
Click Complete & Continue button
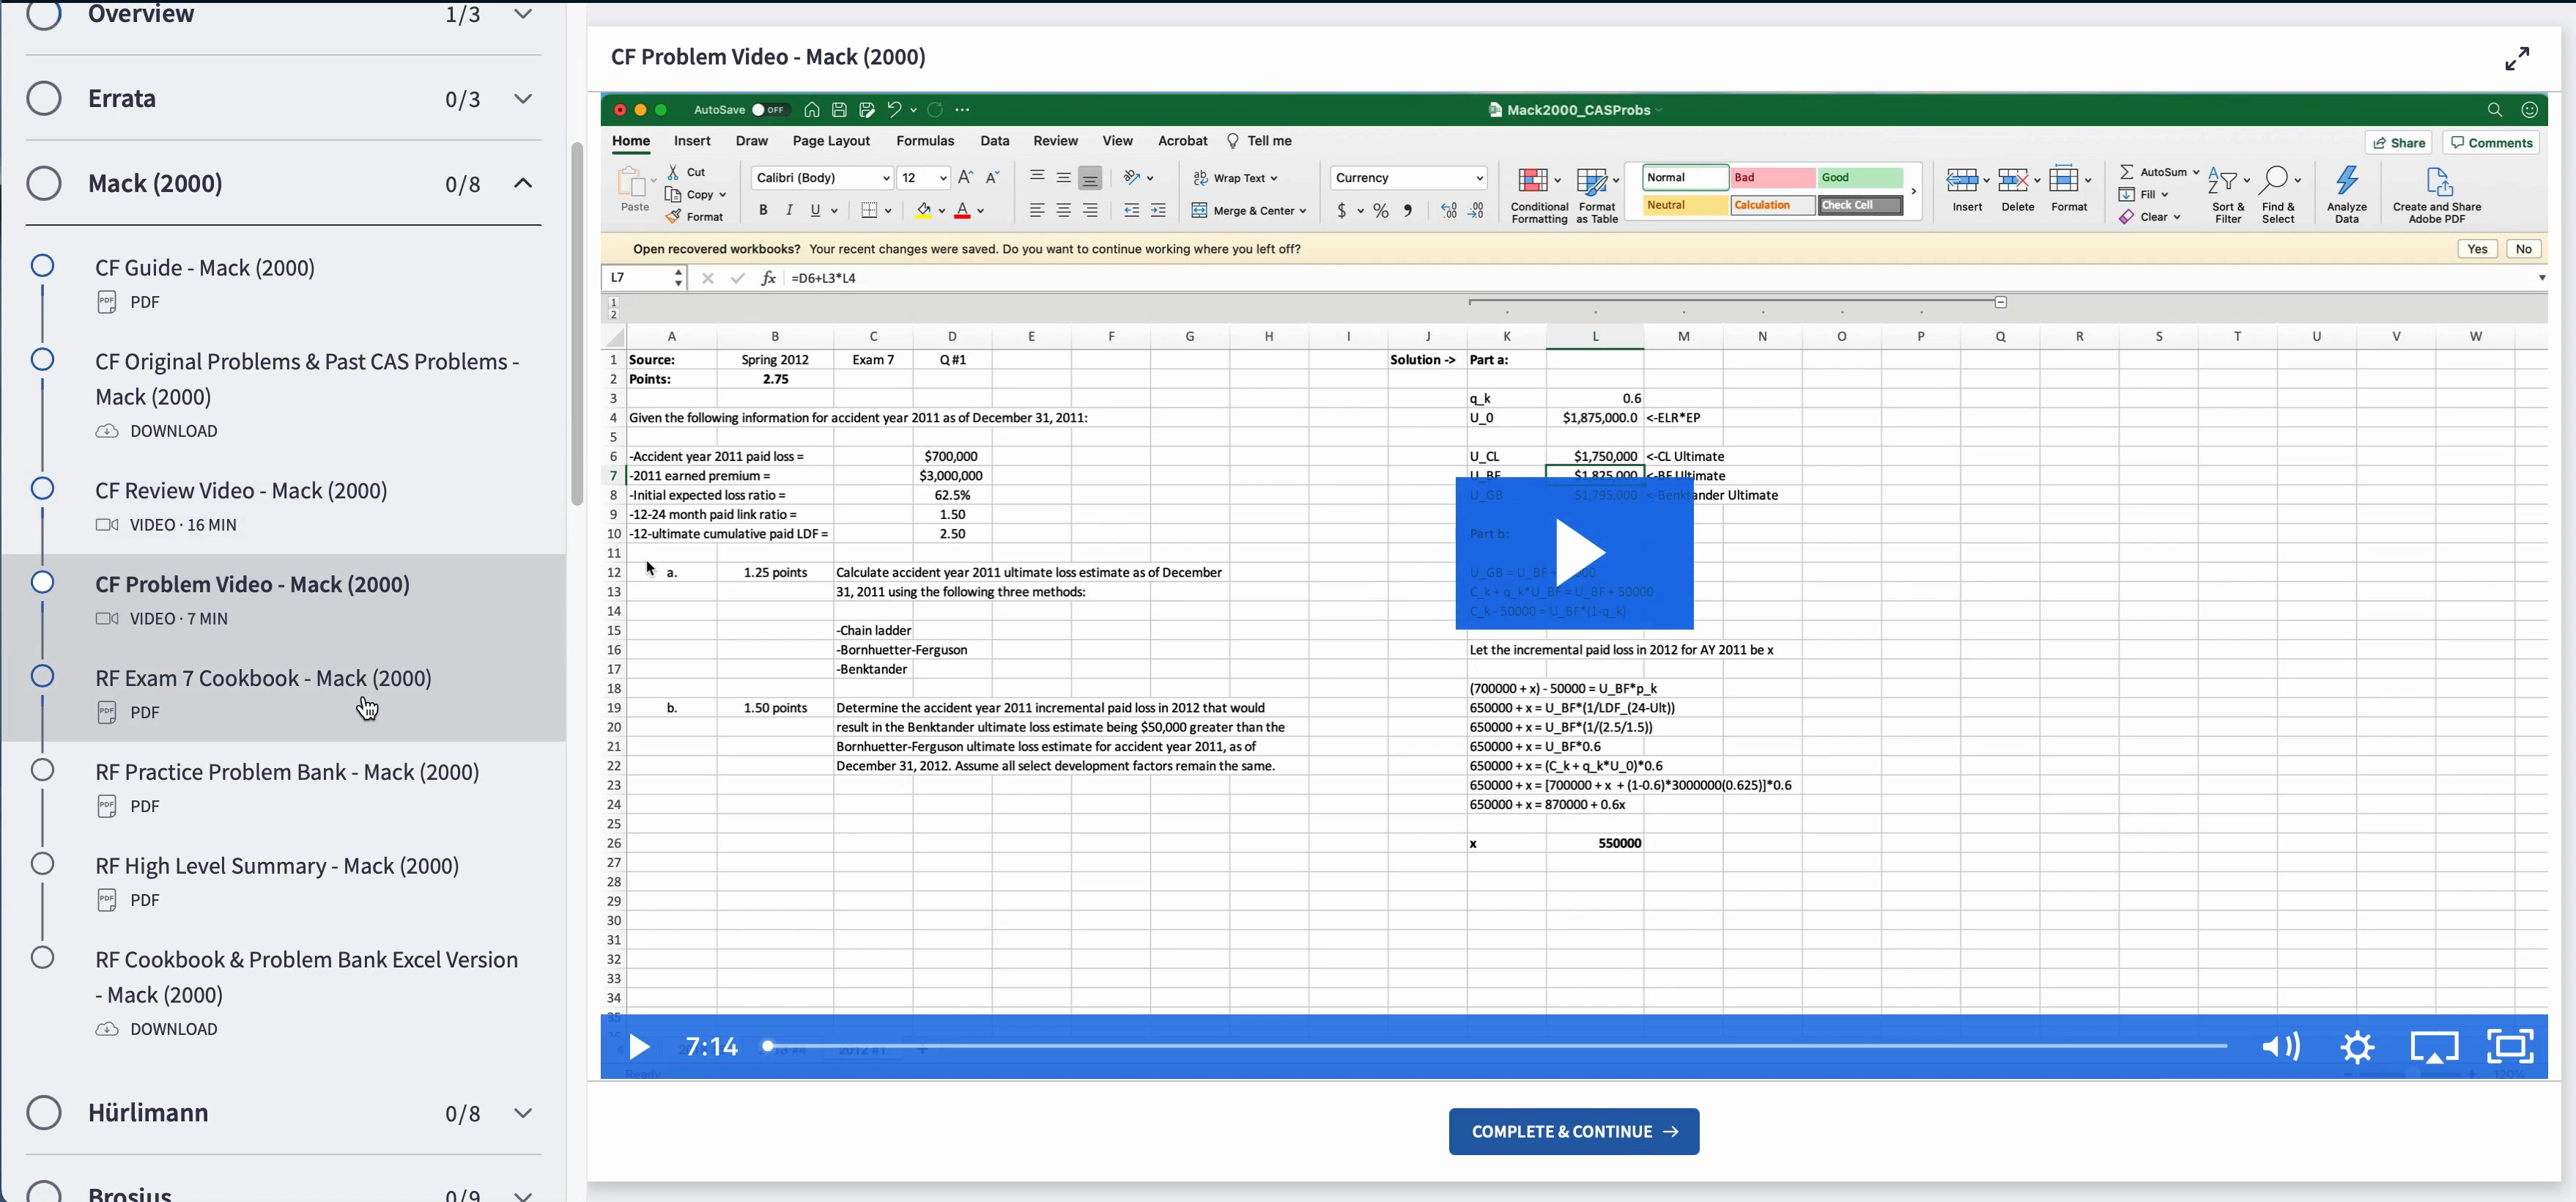[1574, 1131]
